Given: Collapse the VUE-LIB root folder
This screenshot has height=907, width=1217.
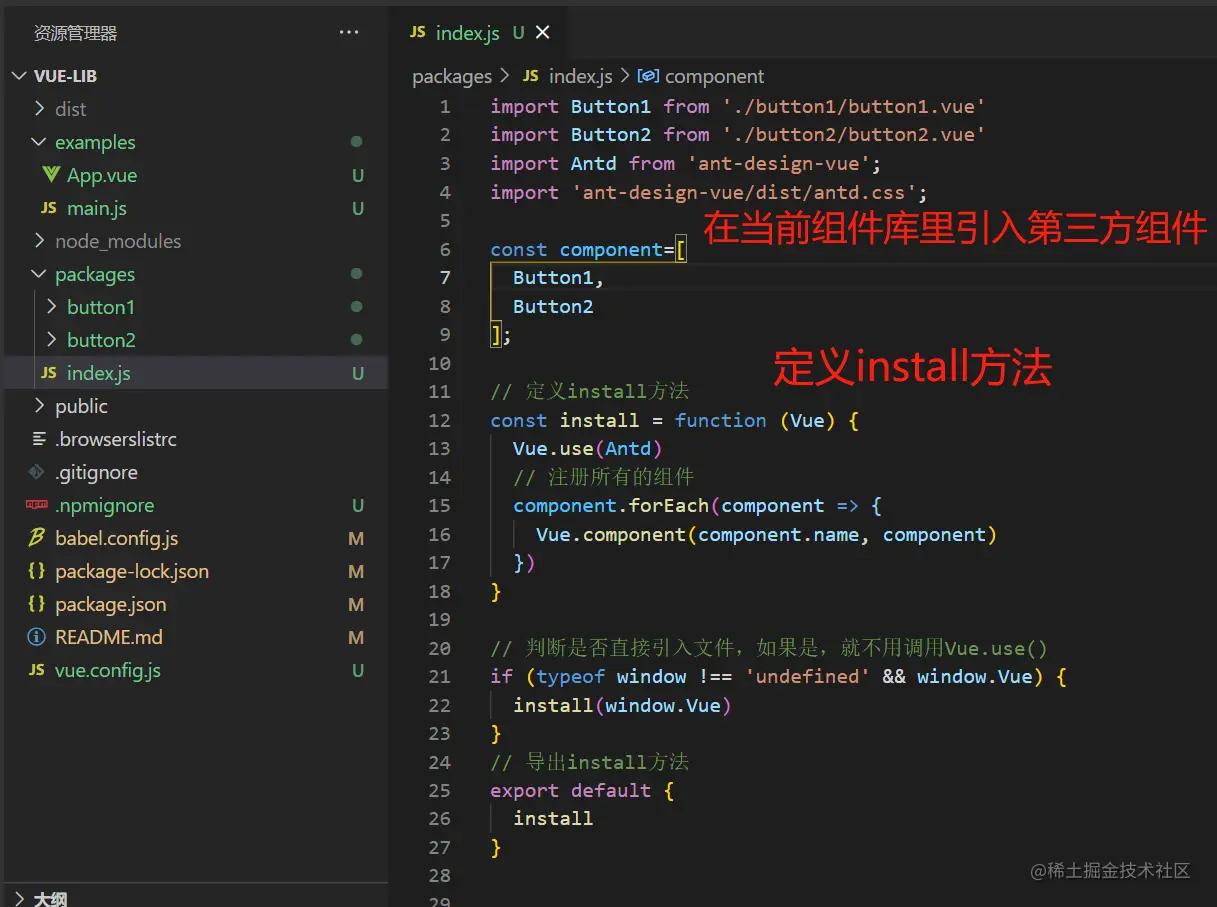Looking at the screenshot, I should pyautogui.click(x=20, y=76).
